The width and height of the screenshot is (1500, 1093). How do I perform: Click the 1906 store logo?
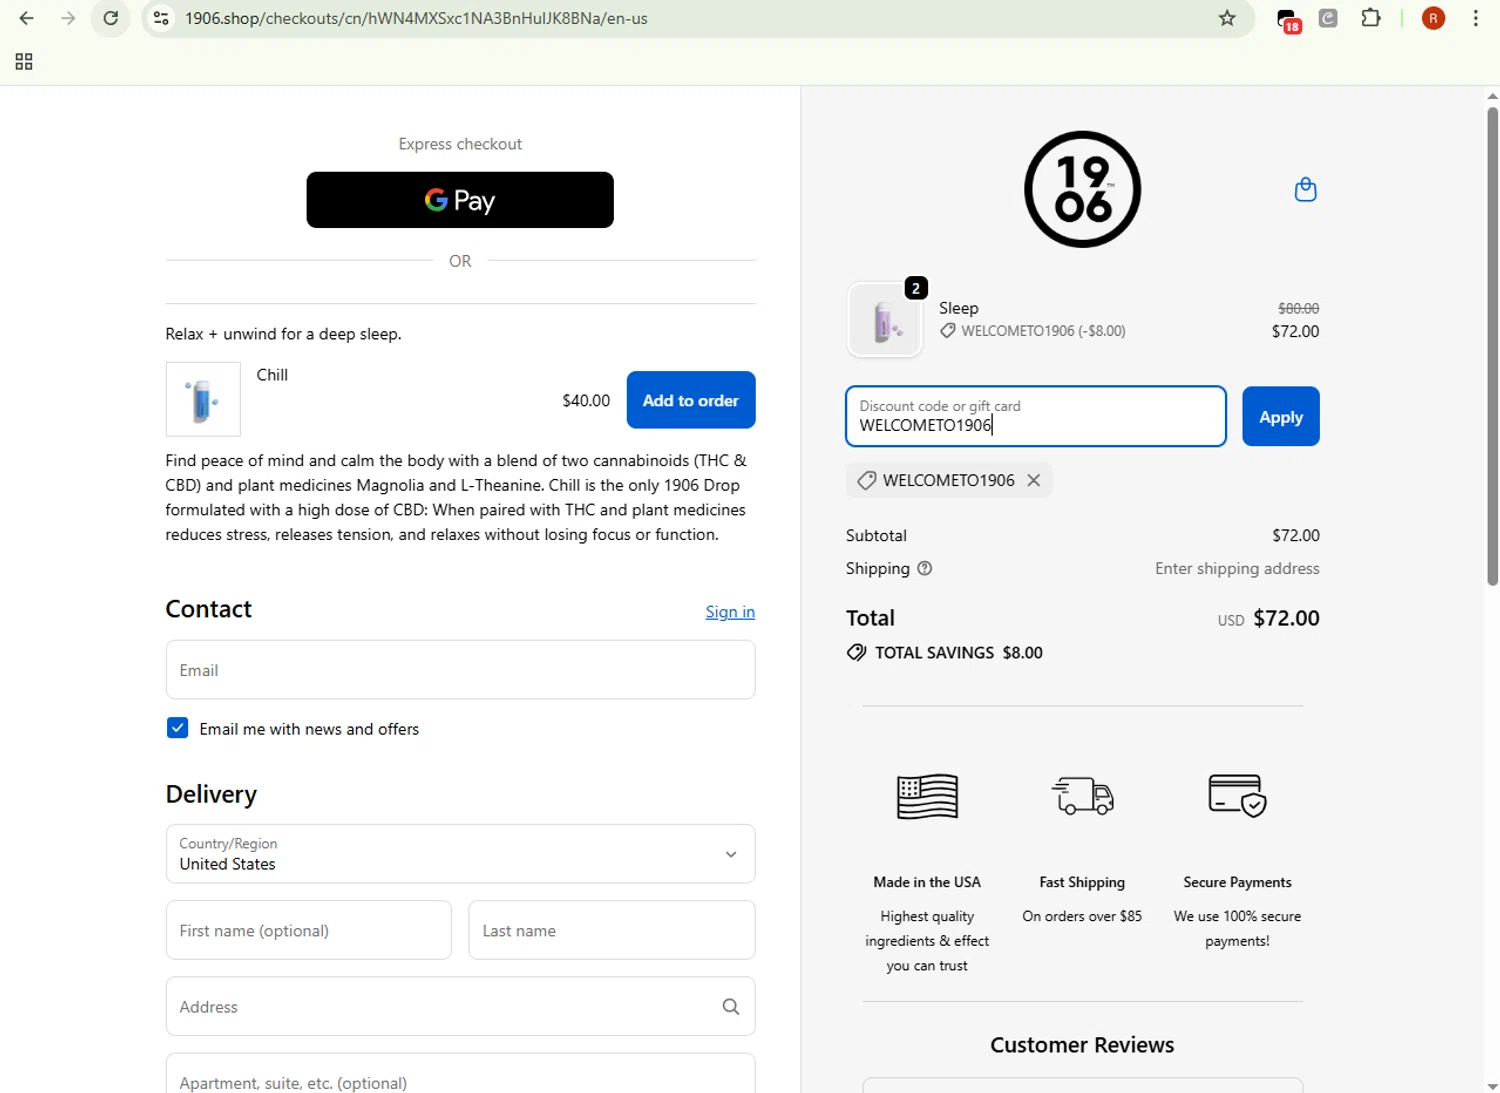1082,189
